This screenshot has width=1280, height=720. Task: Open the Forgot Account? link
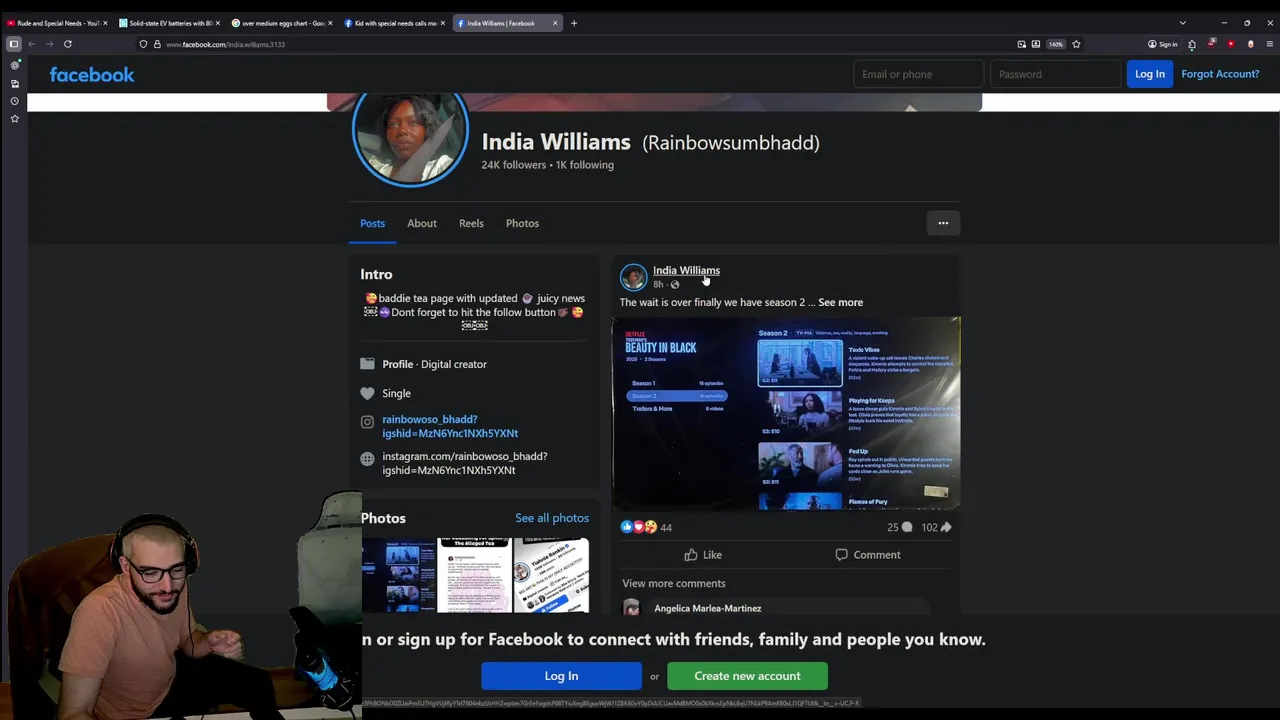pyautogui.click(x=1220, y=74)
